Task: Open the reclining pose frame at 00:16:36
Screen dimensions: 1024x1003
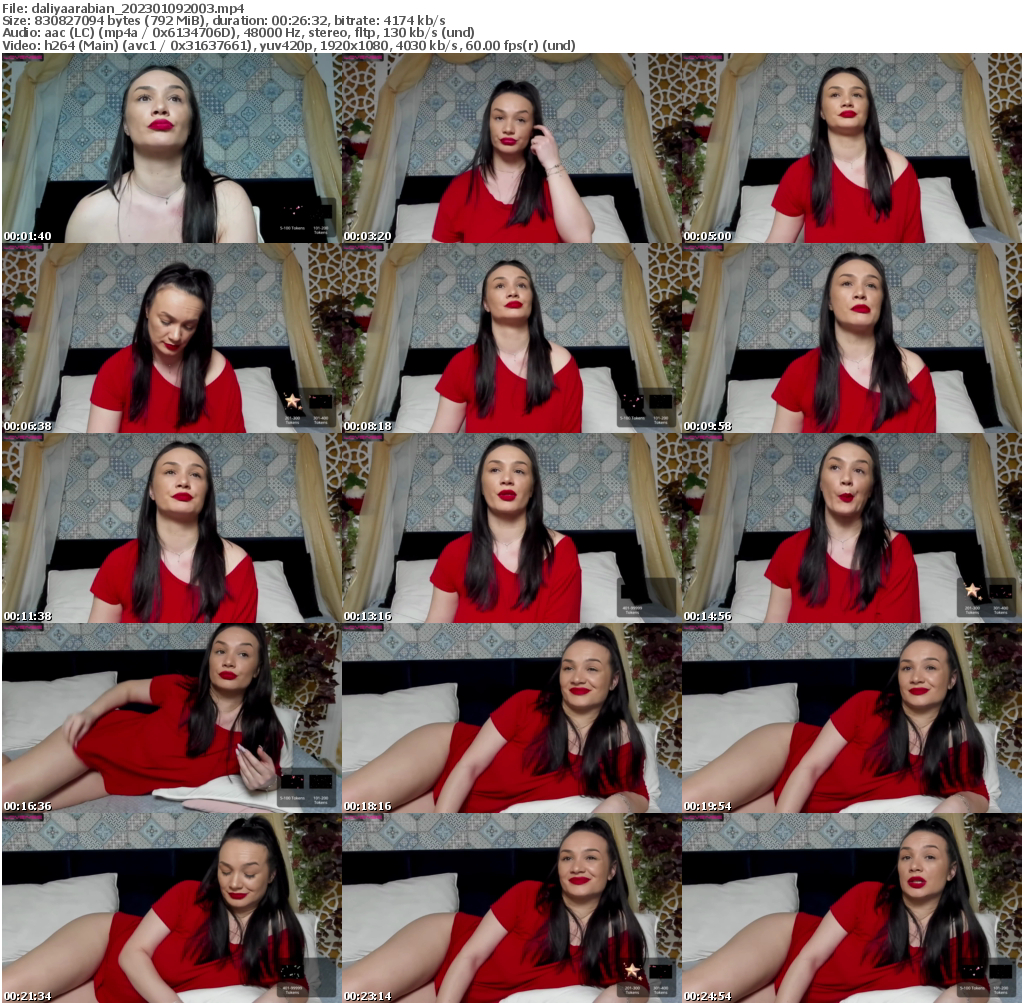Action: 170,715
